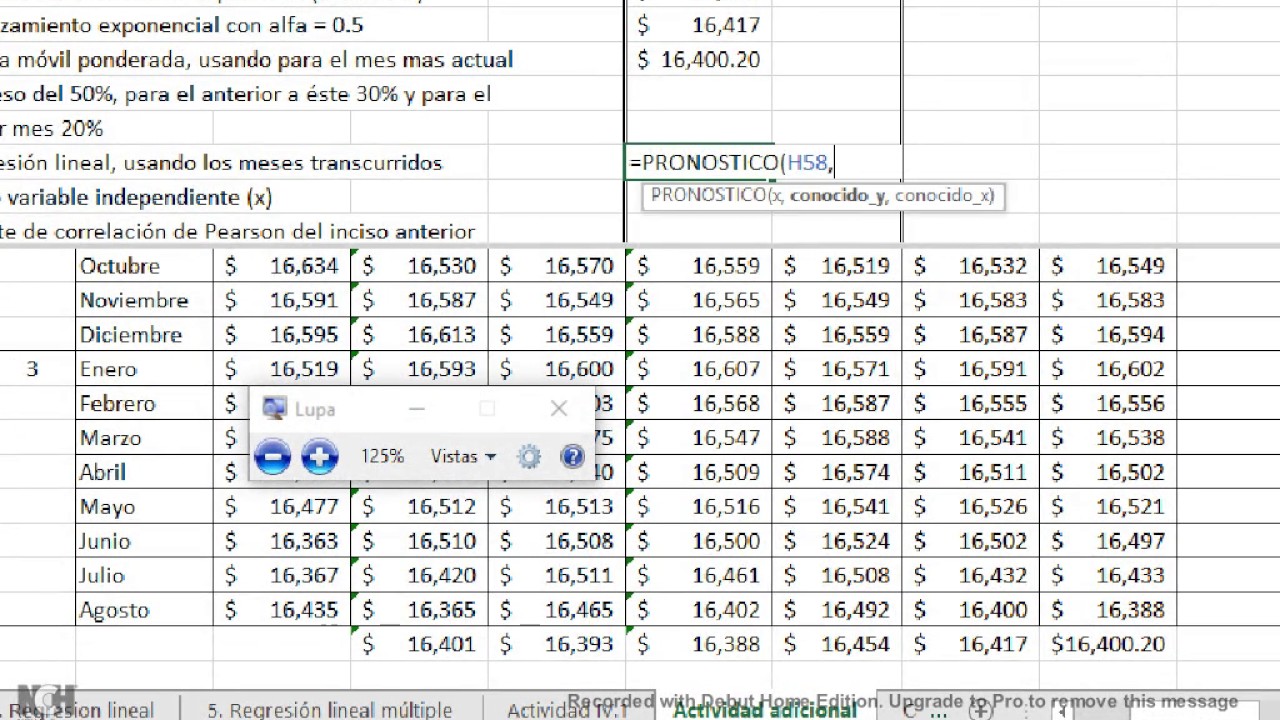Expand the Vistas dropdown in Lupa

(x=463, y=456)
